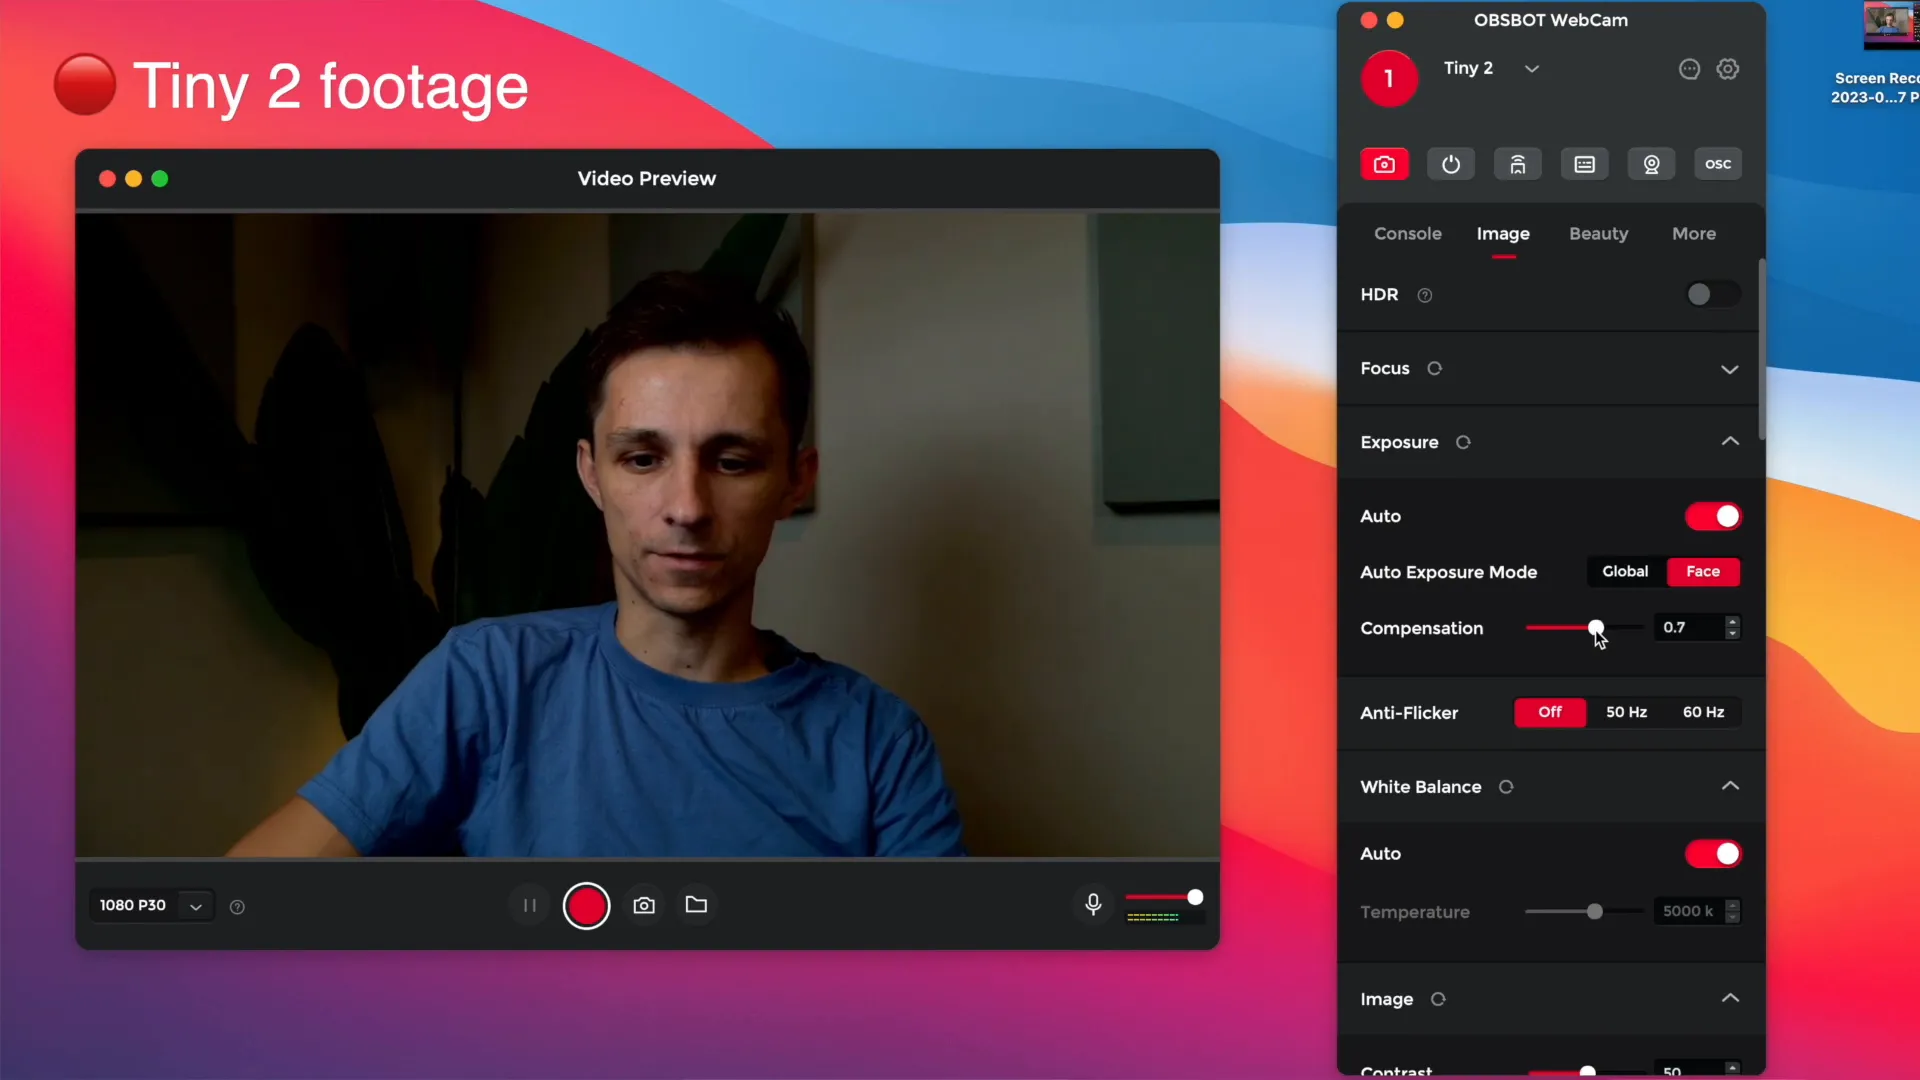Reset Exposure settings with its reset icon

[x=1463, y=442]
